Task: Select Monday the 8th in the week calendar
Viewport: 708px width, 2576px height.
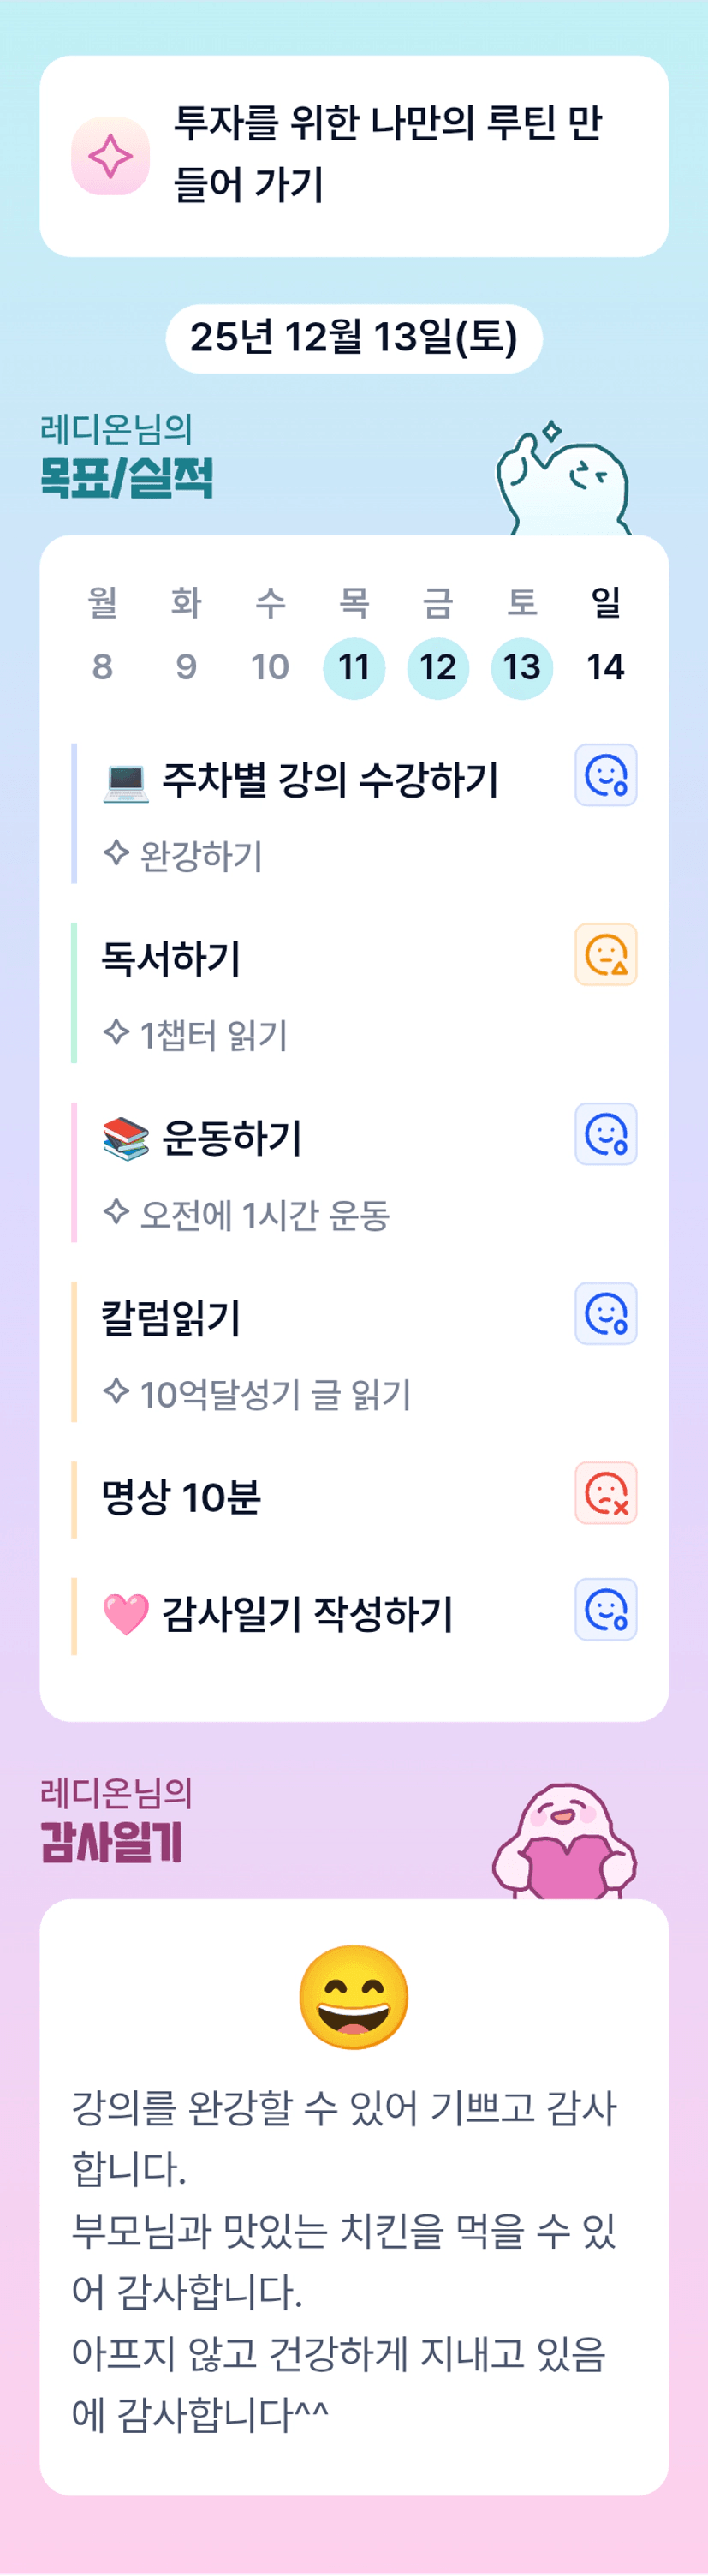Action: point(102,667)
